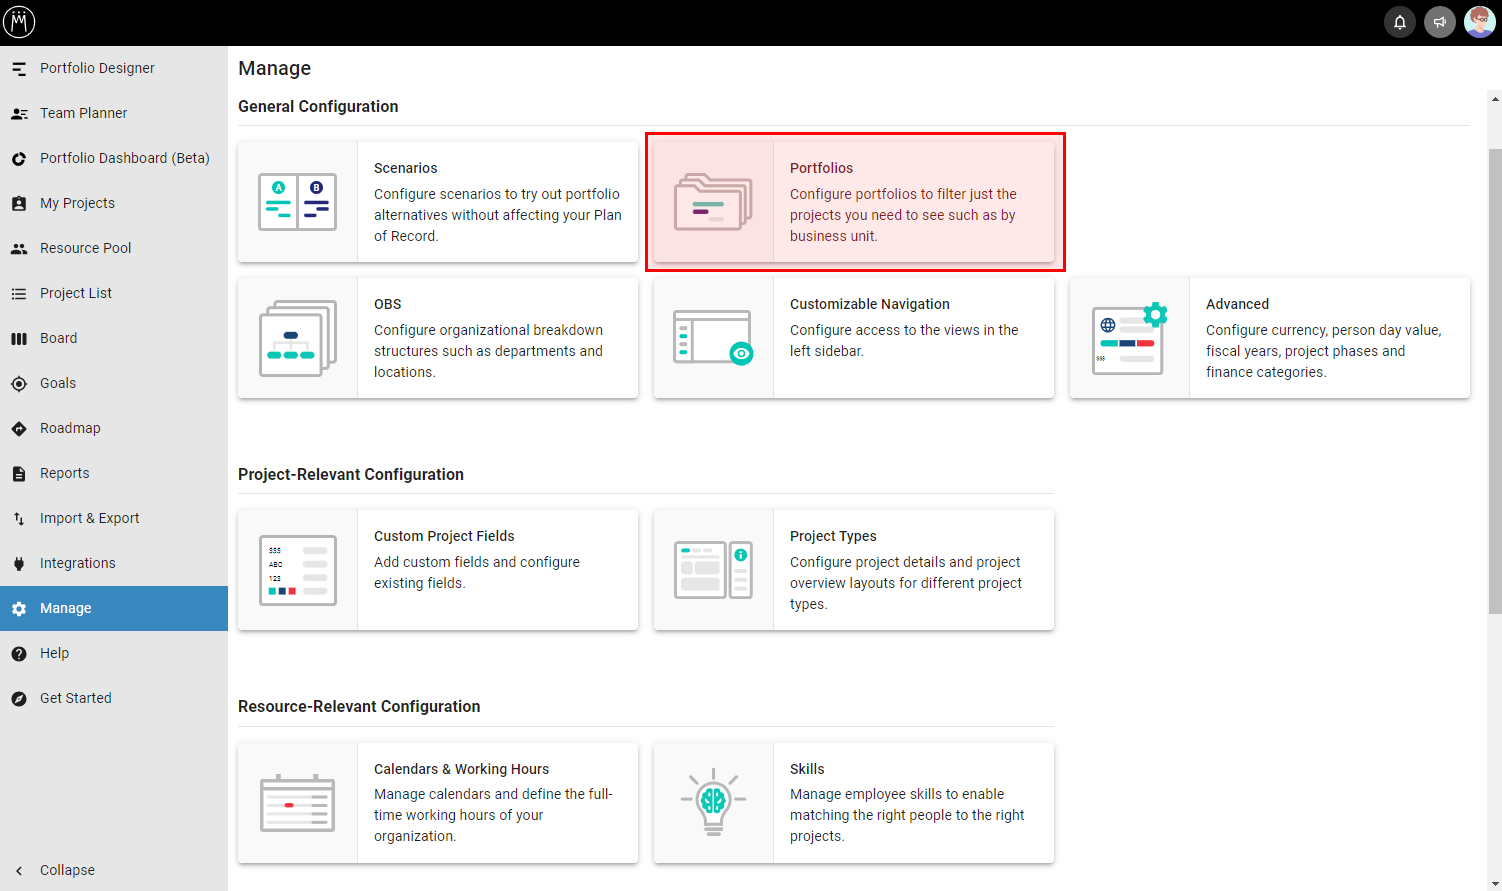Click the notification bell

click(1399, 21)
